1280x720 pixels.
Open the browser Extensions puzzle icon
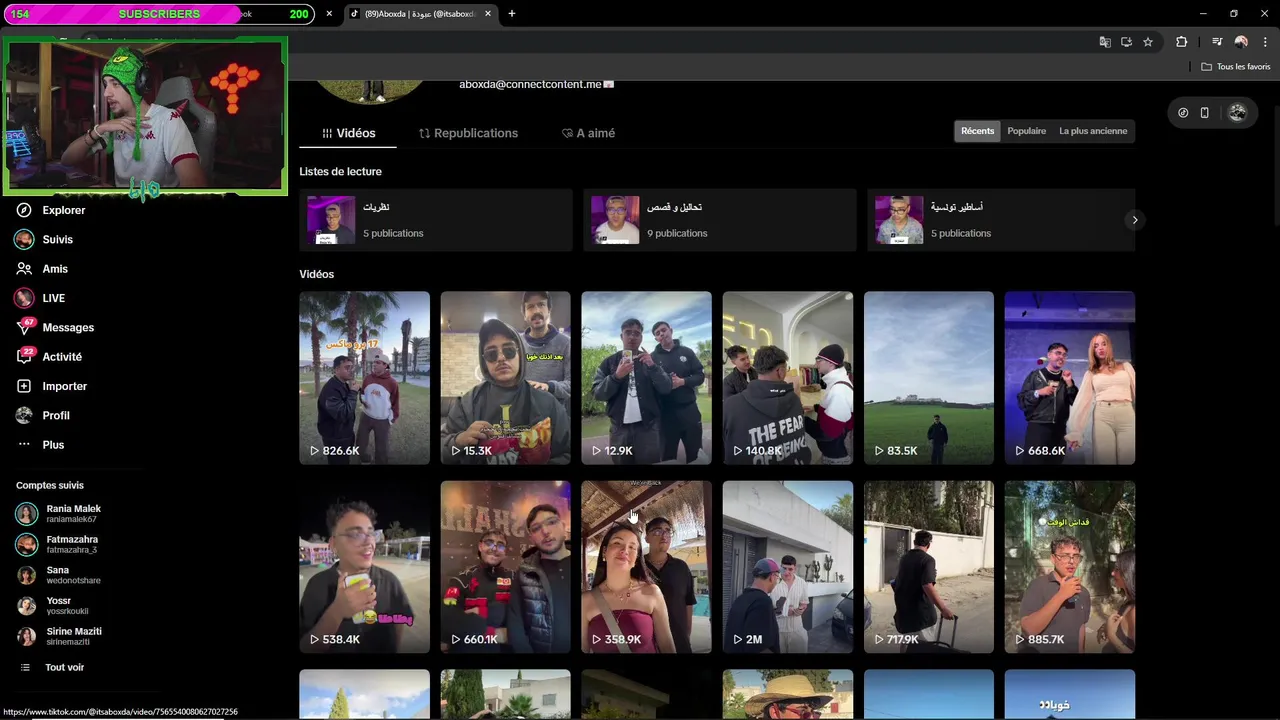(x=1182, y=42)
